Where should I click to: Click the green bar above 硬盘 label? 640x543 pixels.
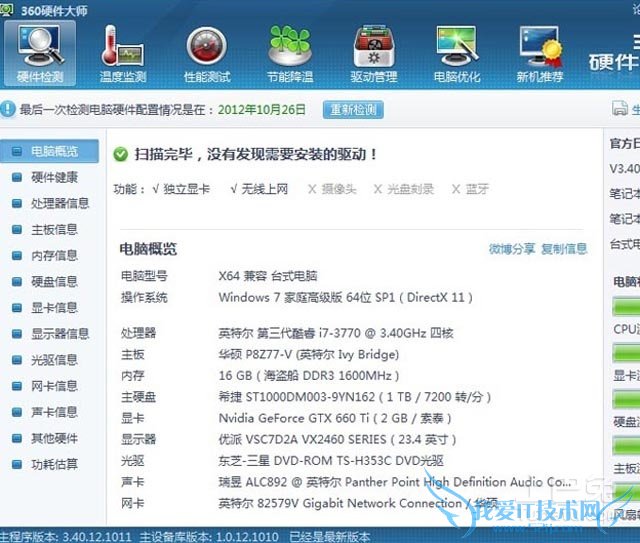(x=626, y=399)
